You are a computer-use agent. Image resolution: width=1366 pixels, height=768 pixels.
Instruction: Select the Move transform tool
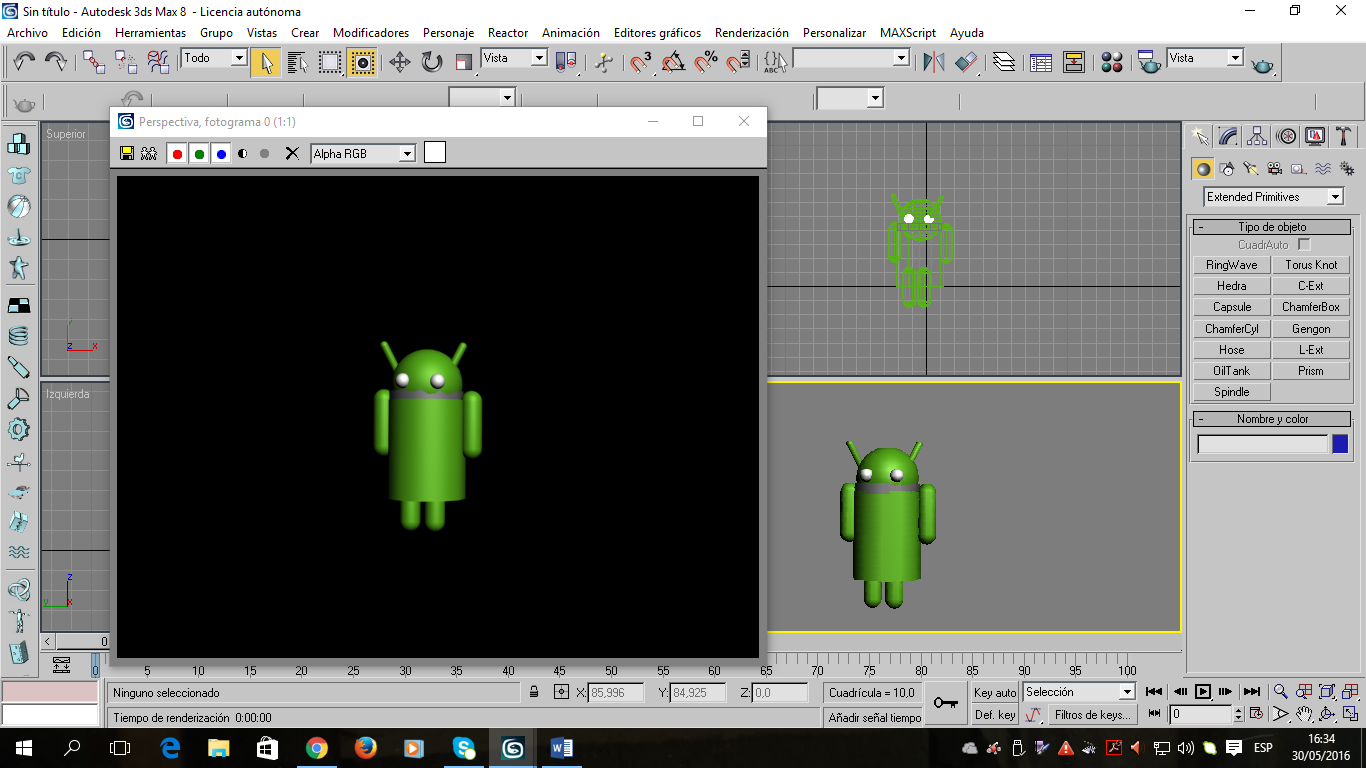click(399, 62)
